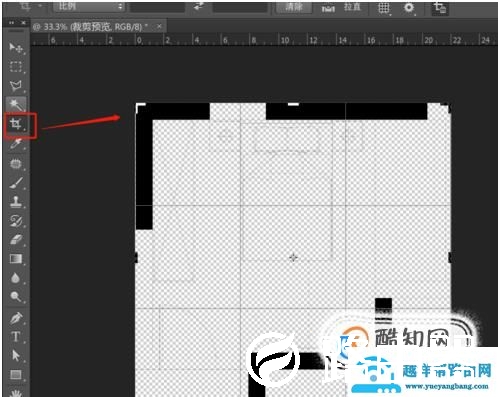The height and width of the screenshot is (397, 498).
Task: Click the crop option icon right of the gear
Action: [x=440, y=8]
